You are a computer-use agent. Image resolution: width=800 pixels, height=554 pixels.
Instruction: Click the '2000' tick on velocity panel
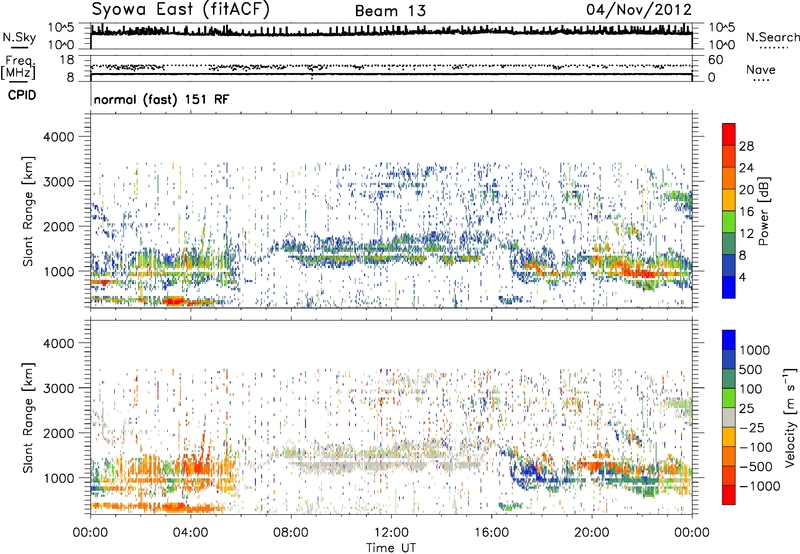[59, 433]
